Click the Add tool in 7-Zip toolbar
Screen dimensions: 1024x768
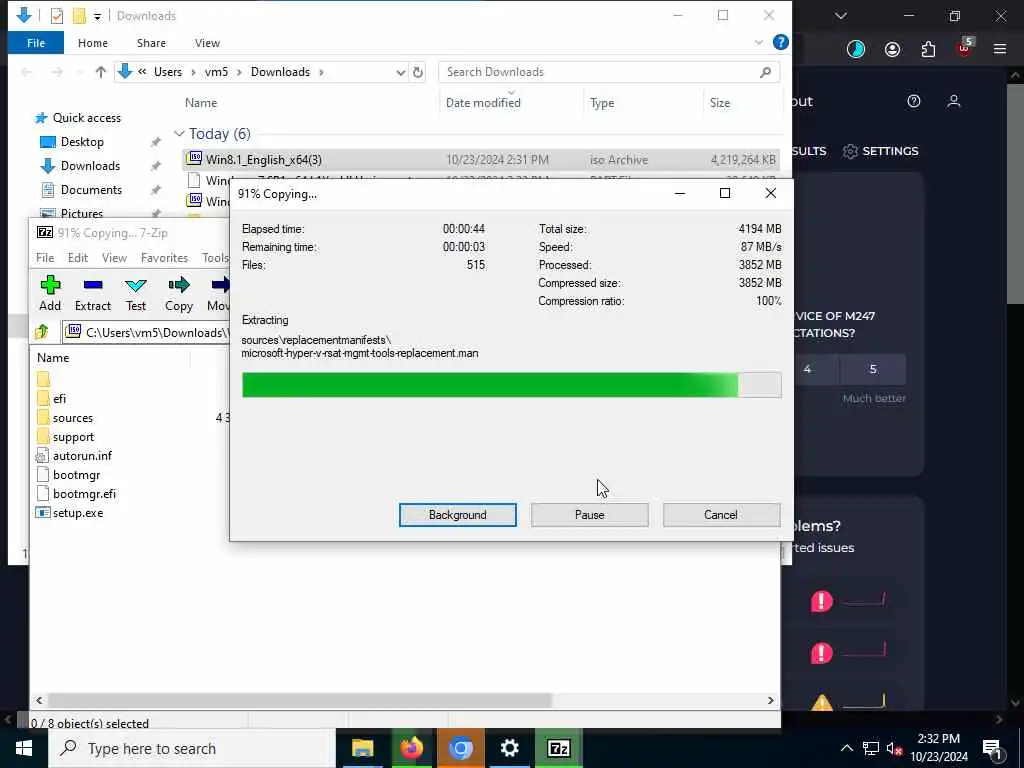(x=50, y=293)
